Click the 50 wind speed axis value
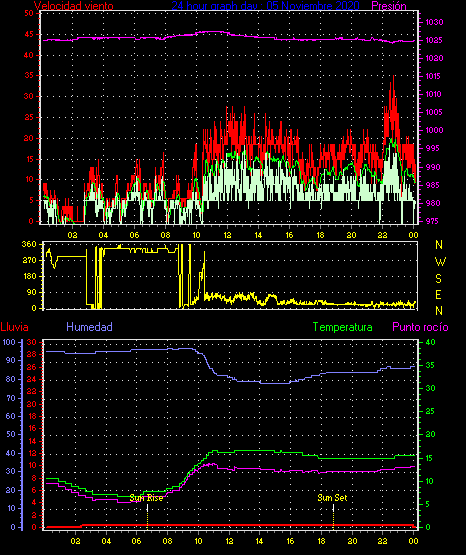This screenshot has width=466, height=555. [x=29, y=13]
